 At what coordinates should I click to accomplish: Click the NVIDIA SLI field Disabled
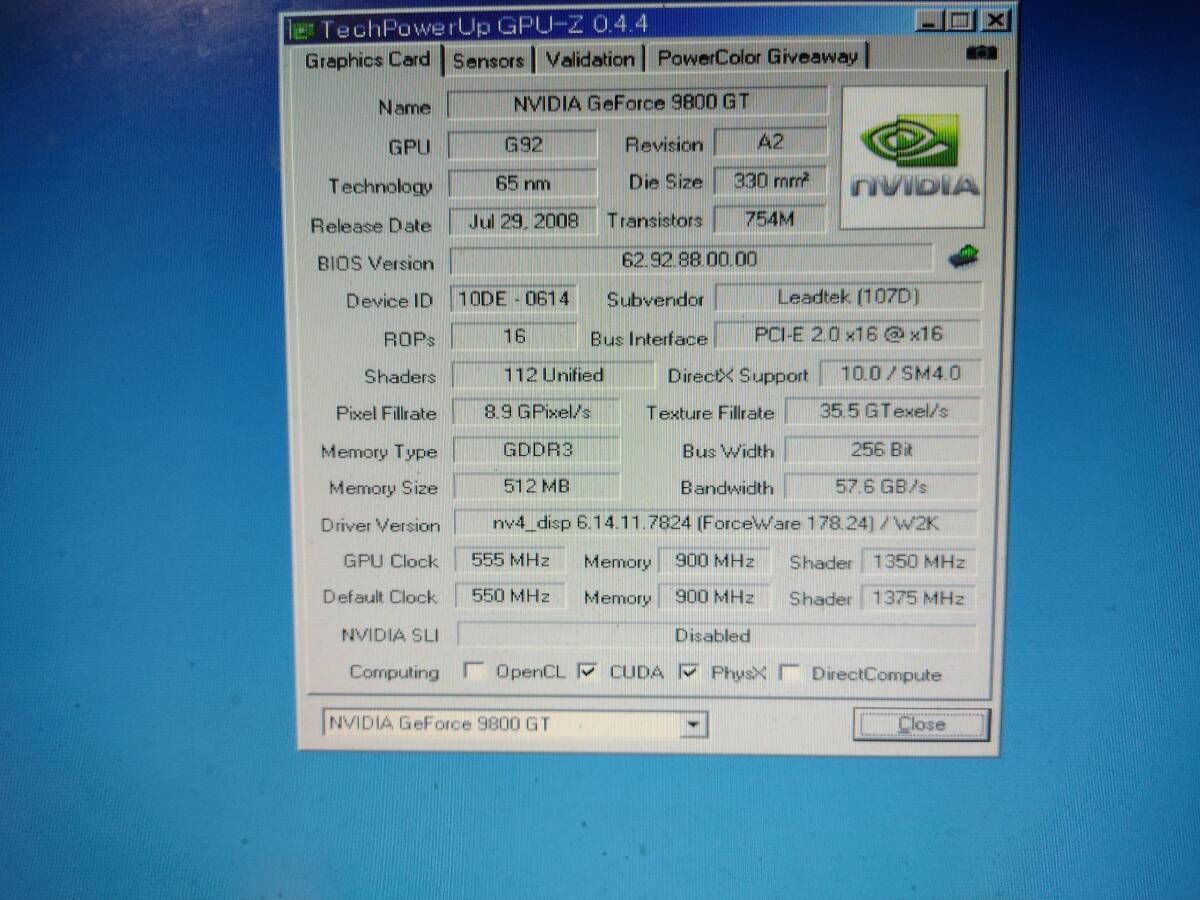click(x=716, y=635)
